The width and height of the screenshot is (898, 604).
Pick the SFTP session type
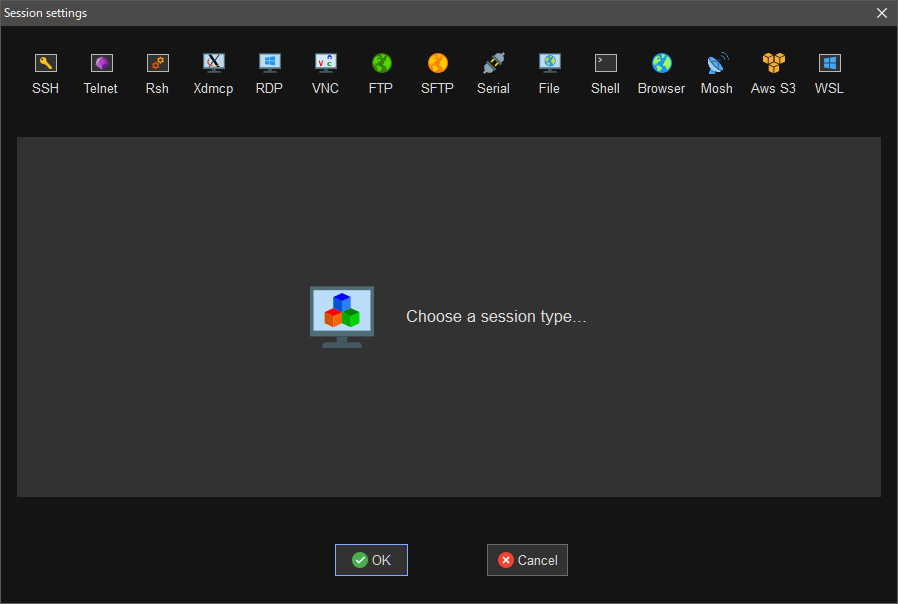click(x=437, y=73)
